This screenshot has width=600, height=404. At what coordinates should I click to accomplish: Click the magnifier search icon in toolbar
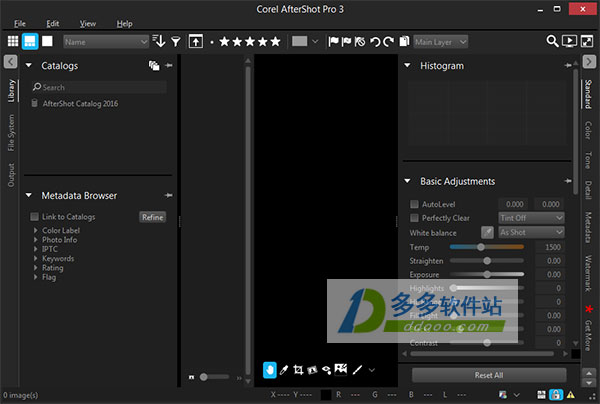click(552, 42)
